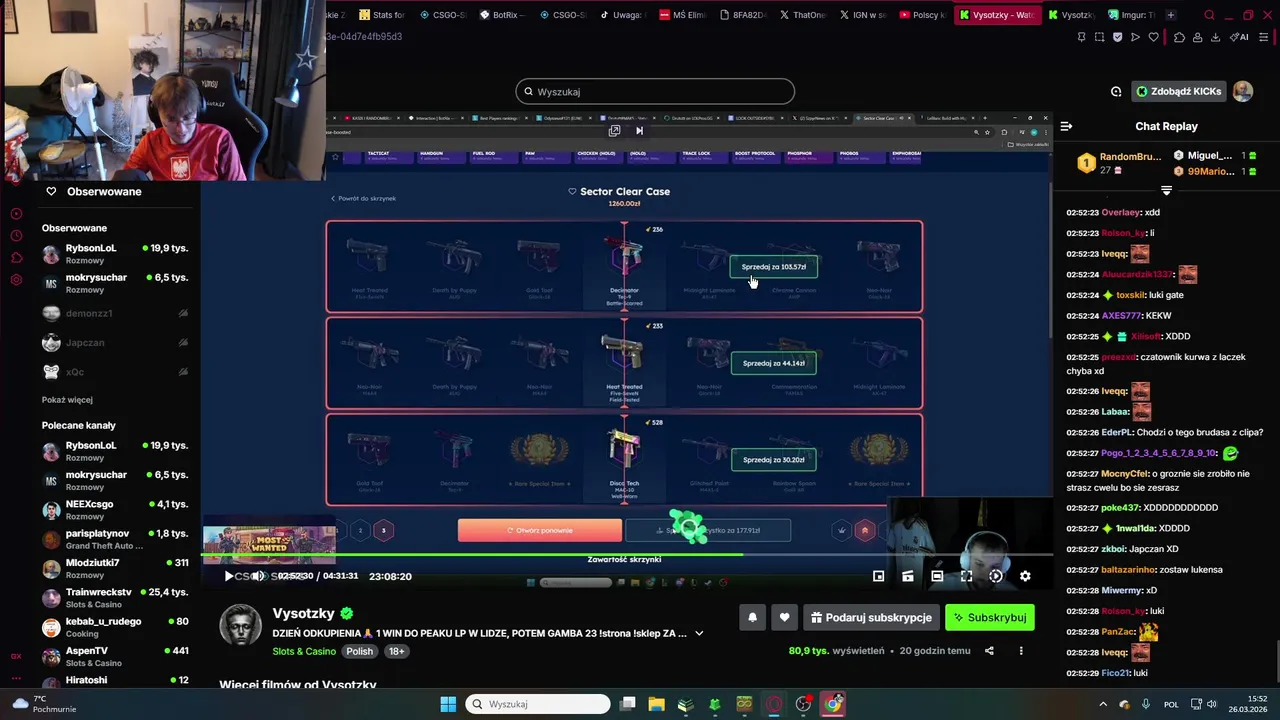
Task: Open Windows Start menu
Action: click(x=448, y=704)
